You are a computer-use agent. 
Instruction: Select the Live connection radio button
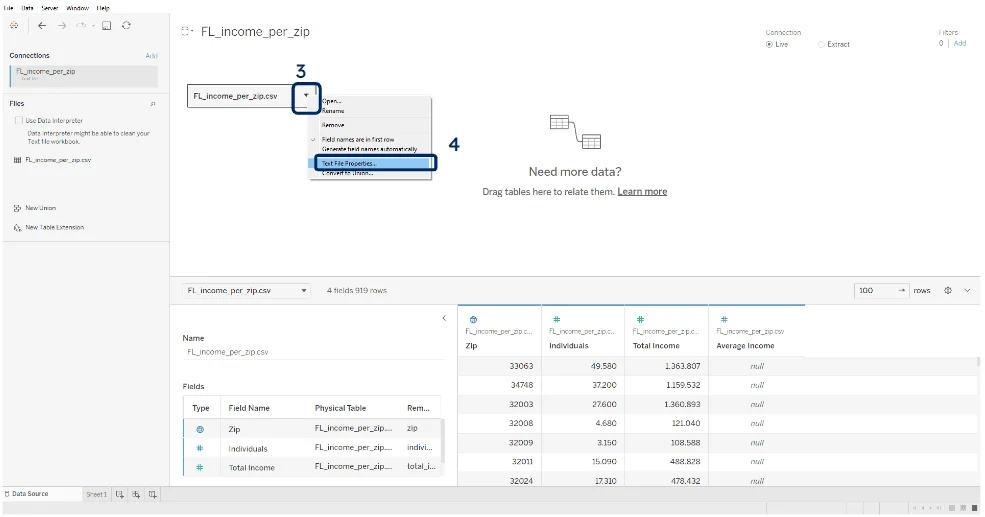[x=769, y=44]
